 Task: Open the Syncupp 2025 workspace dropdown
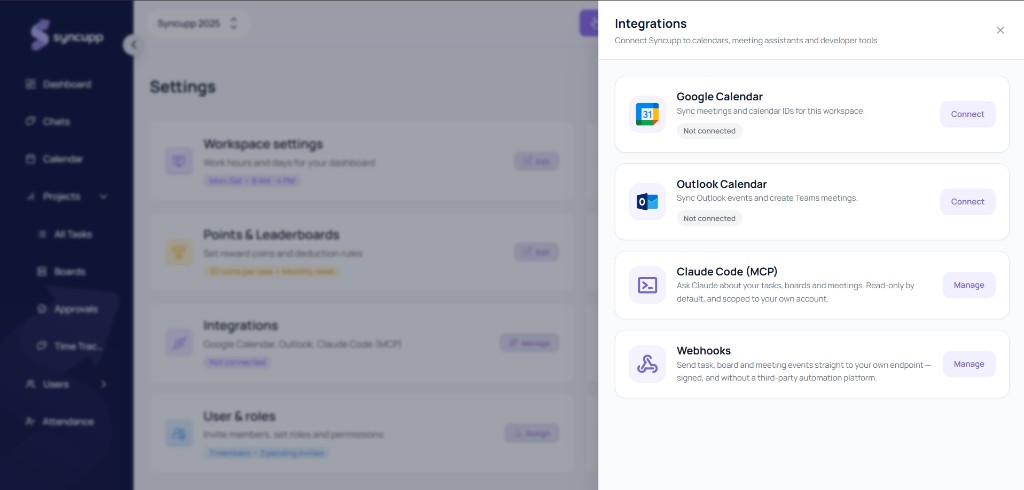197,24
